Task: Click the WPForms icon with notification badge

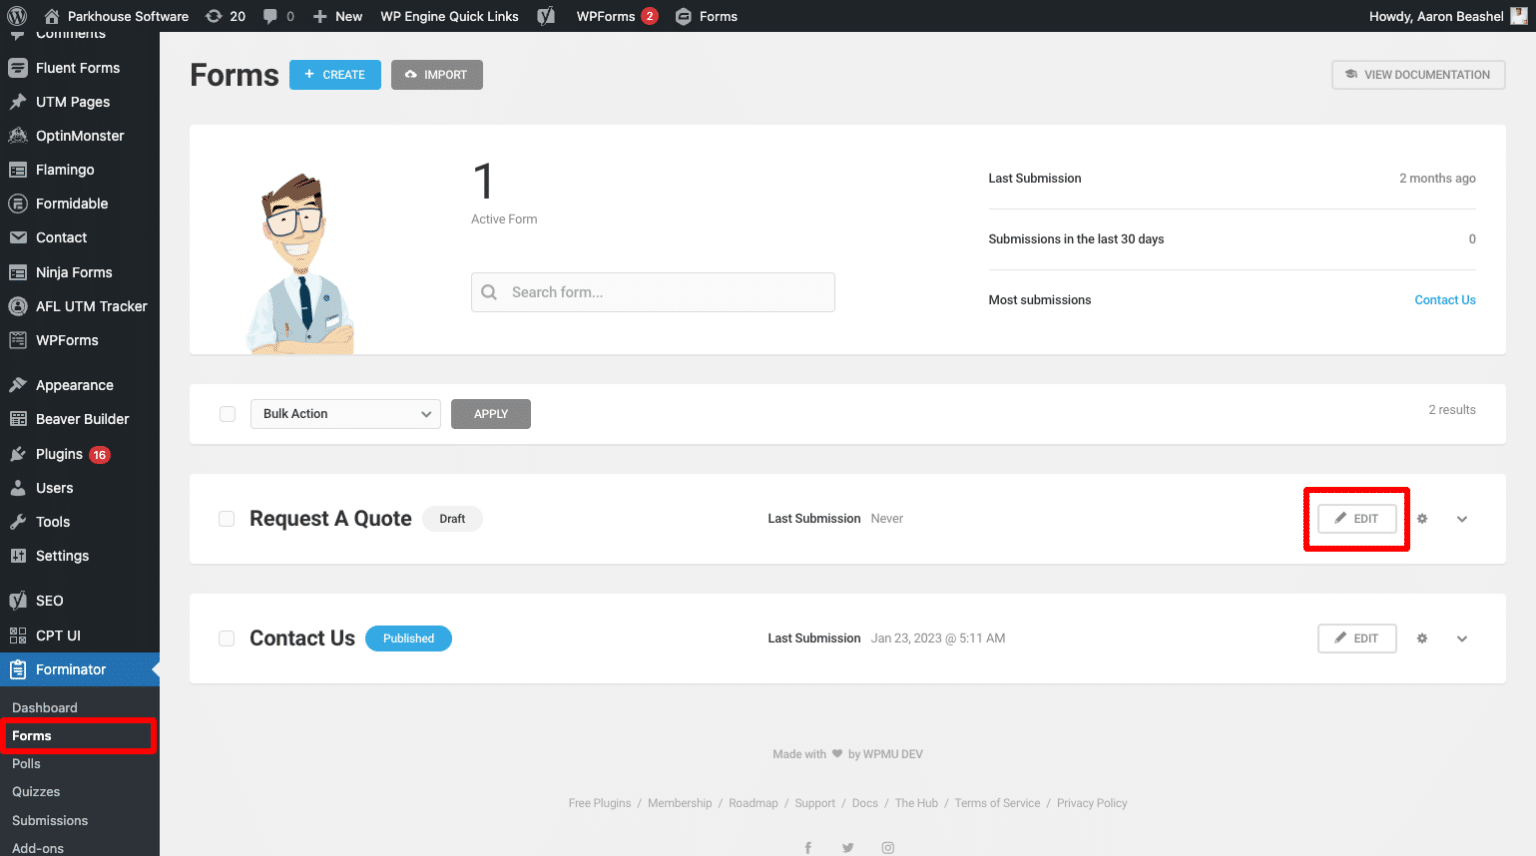Action: (x=608, y=15)
